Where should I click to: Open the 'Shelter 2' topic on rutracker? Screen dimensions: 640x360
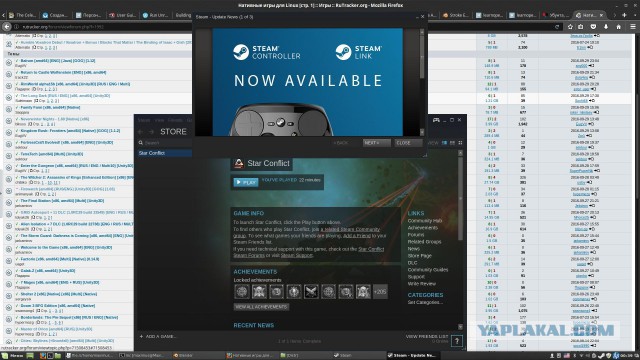[59, 294]
